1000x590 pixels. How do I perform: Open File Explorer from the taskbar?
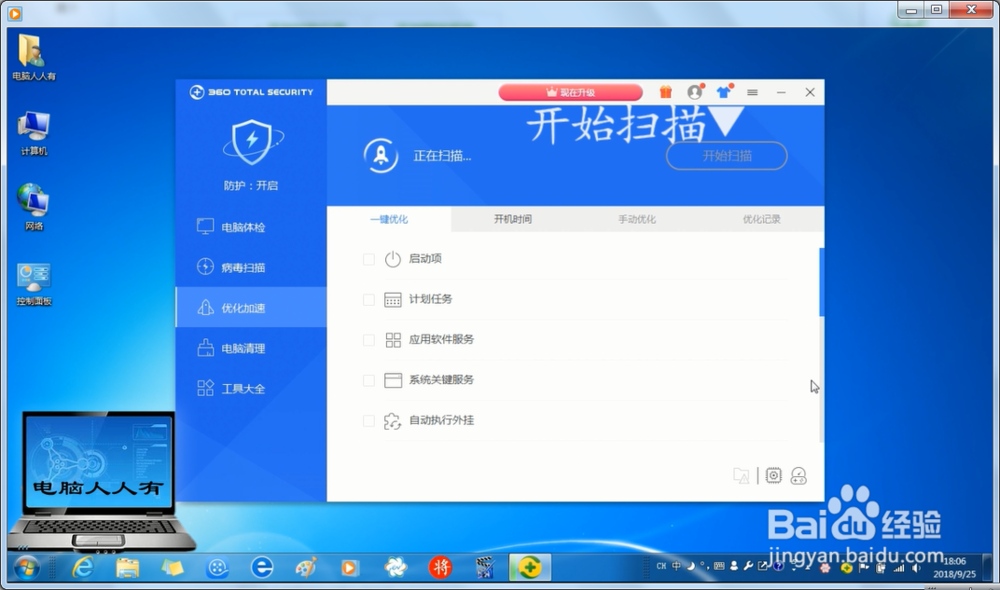[128, 567]
